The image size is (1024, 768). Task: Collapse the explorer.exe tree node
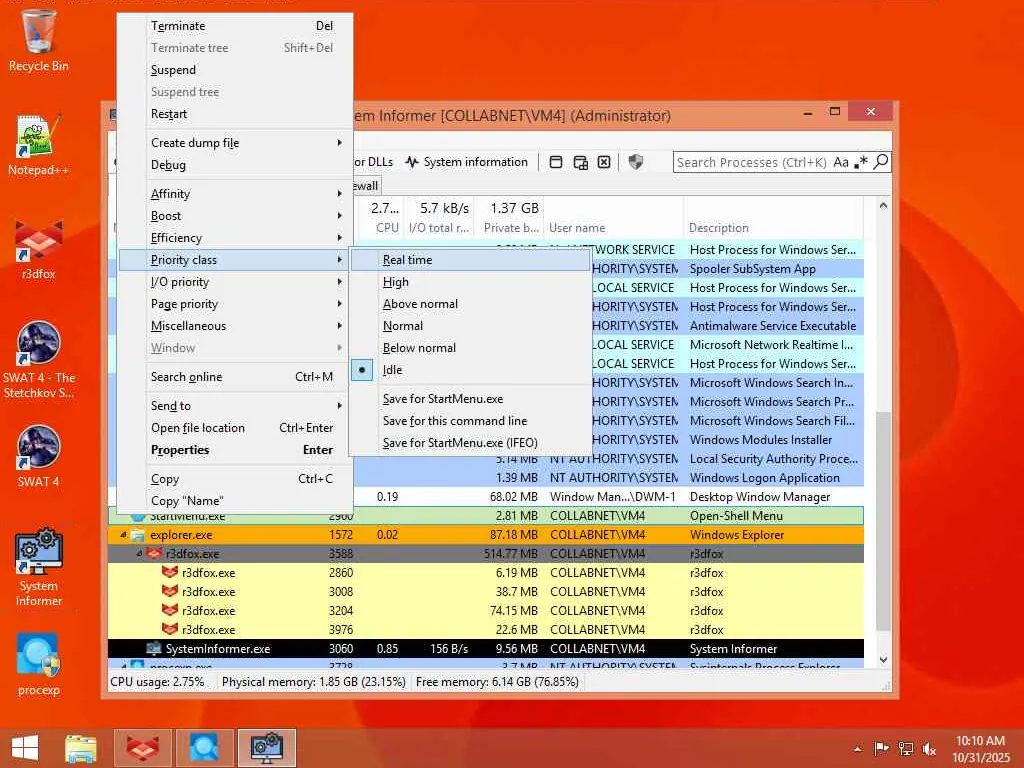[x=123, y=535]
